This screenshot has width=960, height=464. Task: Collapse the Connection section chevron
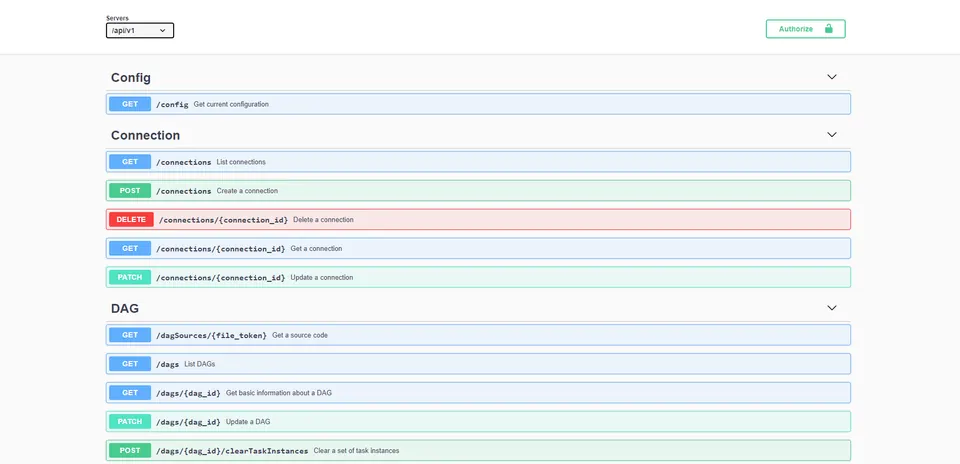click(x=831, y=135)
